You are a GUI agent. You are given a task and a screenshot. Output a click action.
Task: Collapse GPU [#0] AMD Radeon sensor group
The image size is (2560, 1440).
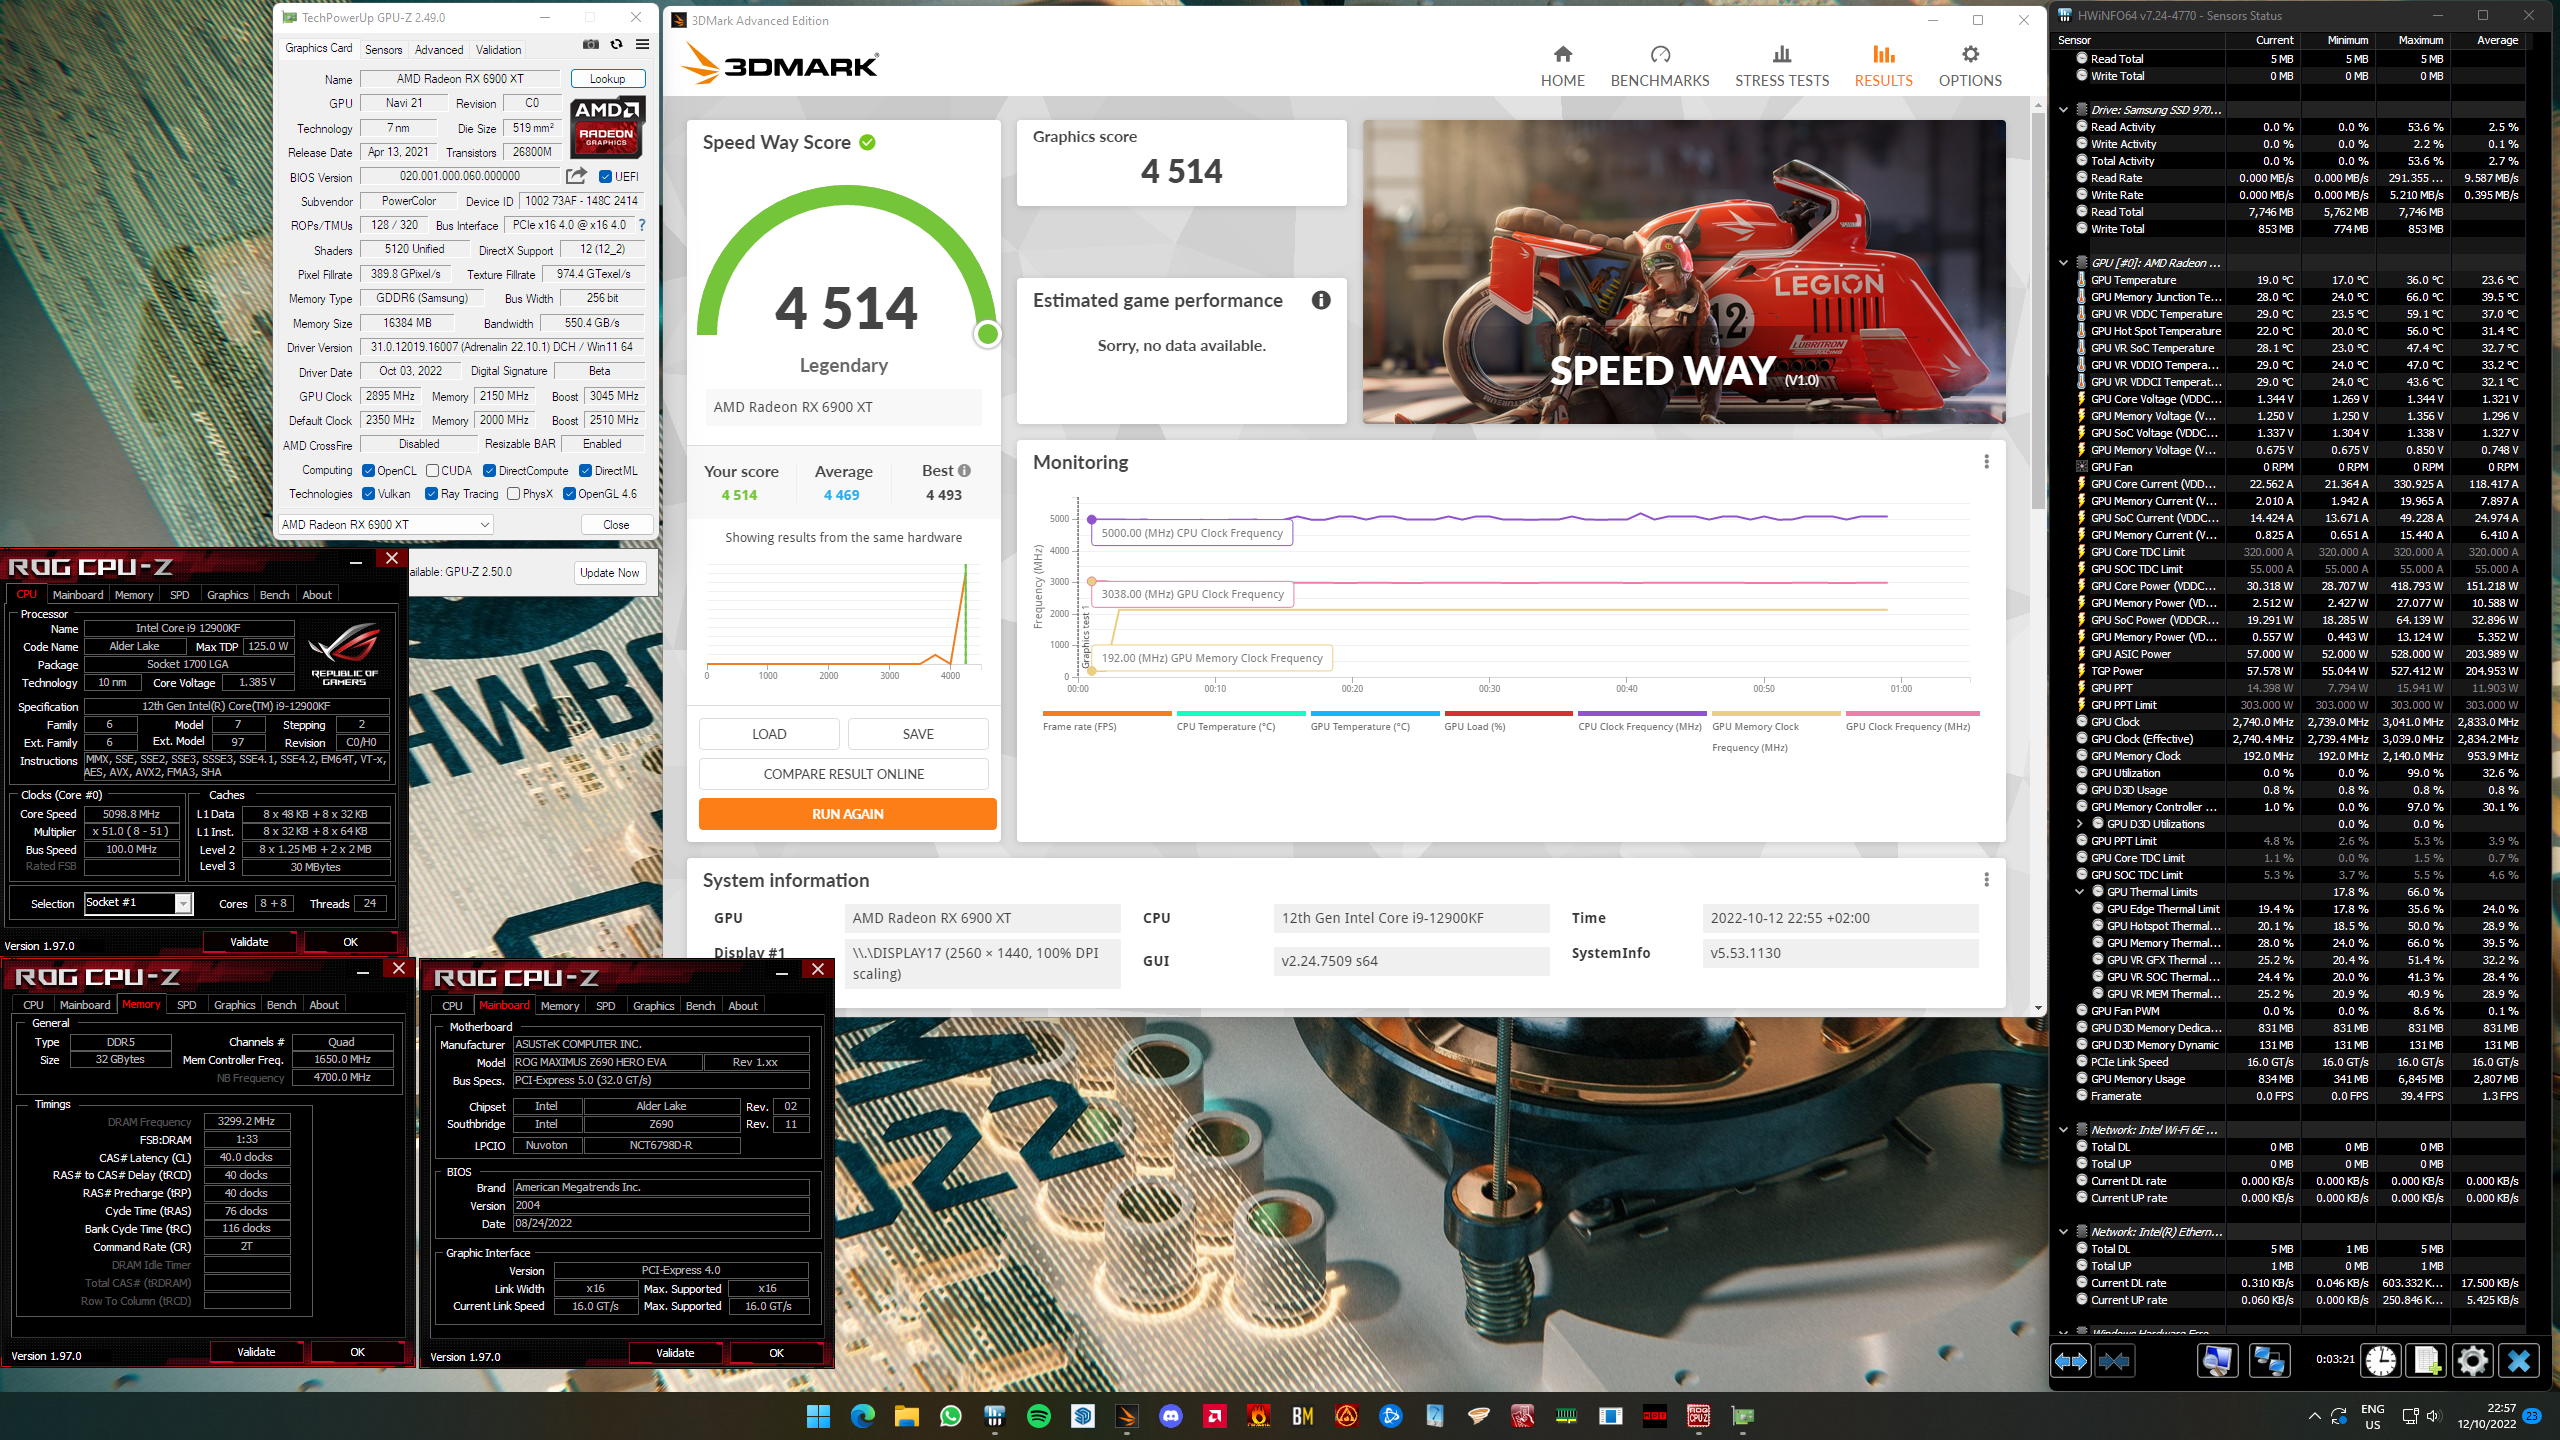(x=2063, y=263)
